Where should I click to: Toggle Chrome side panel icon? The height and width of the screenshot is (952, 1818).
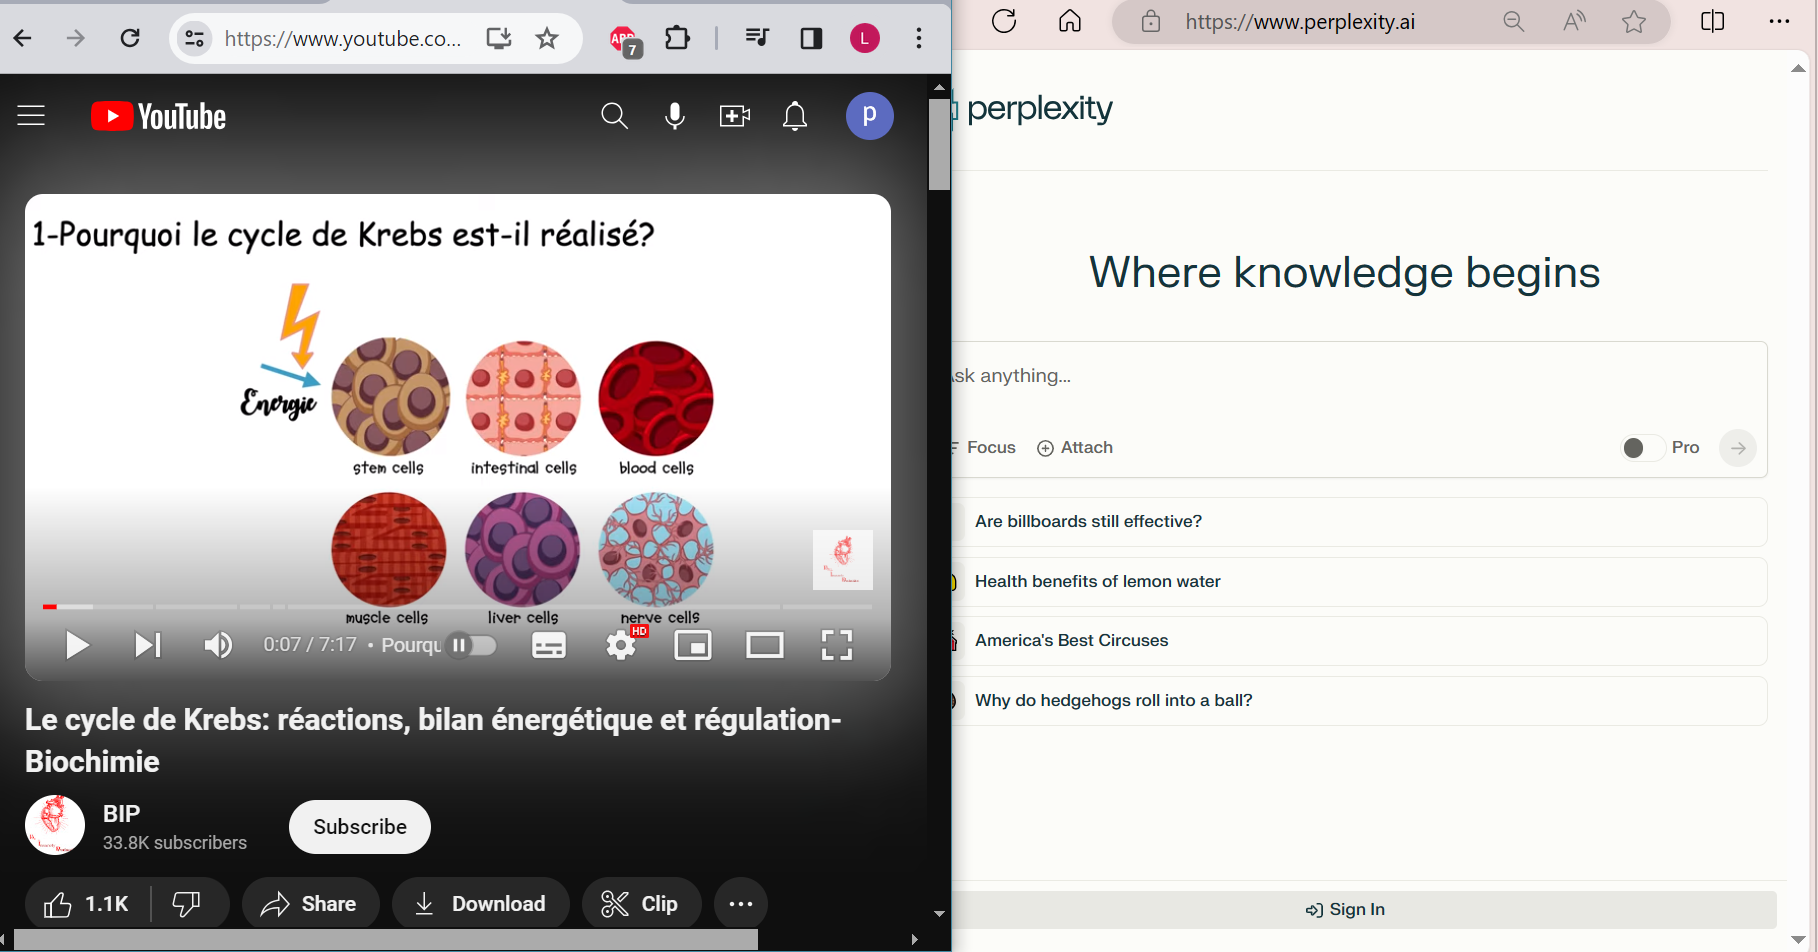pyautogui.click(x=811, y=39)
